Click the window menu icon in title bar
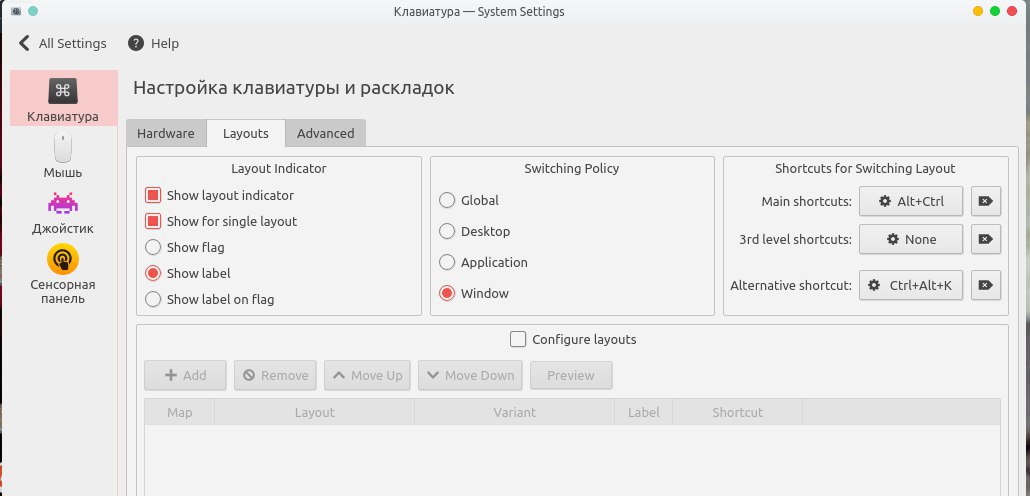 coord(16,11)
